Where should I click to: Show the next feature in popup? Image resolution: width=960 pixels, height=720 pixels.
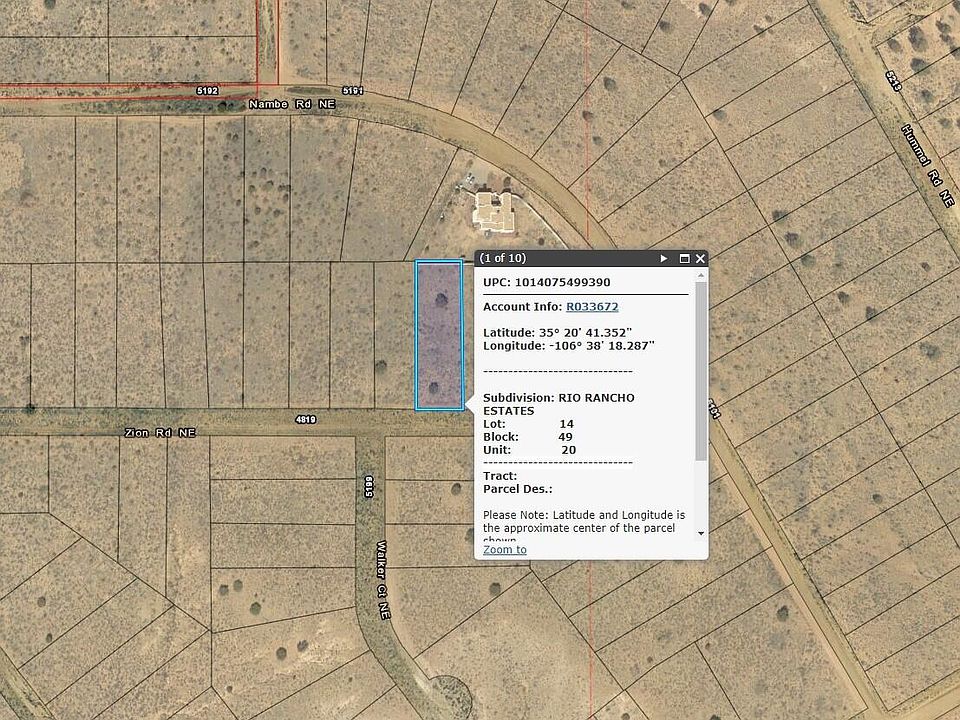click(x=664, y=258)
